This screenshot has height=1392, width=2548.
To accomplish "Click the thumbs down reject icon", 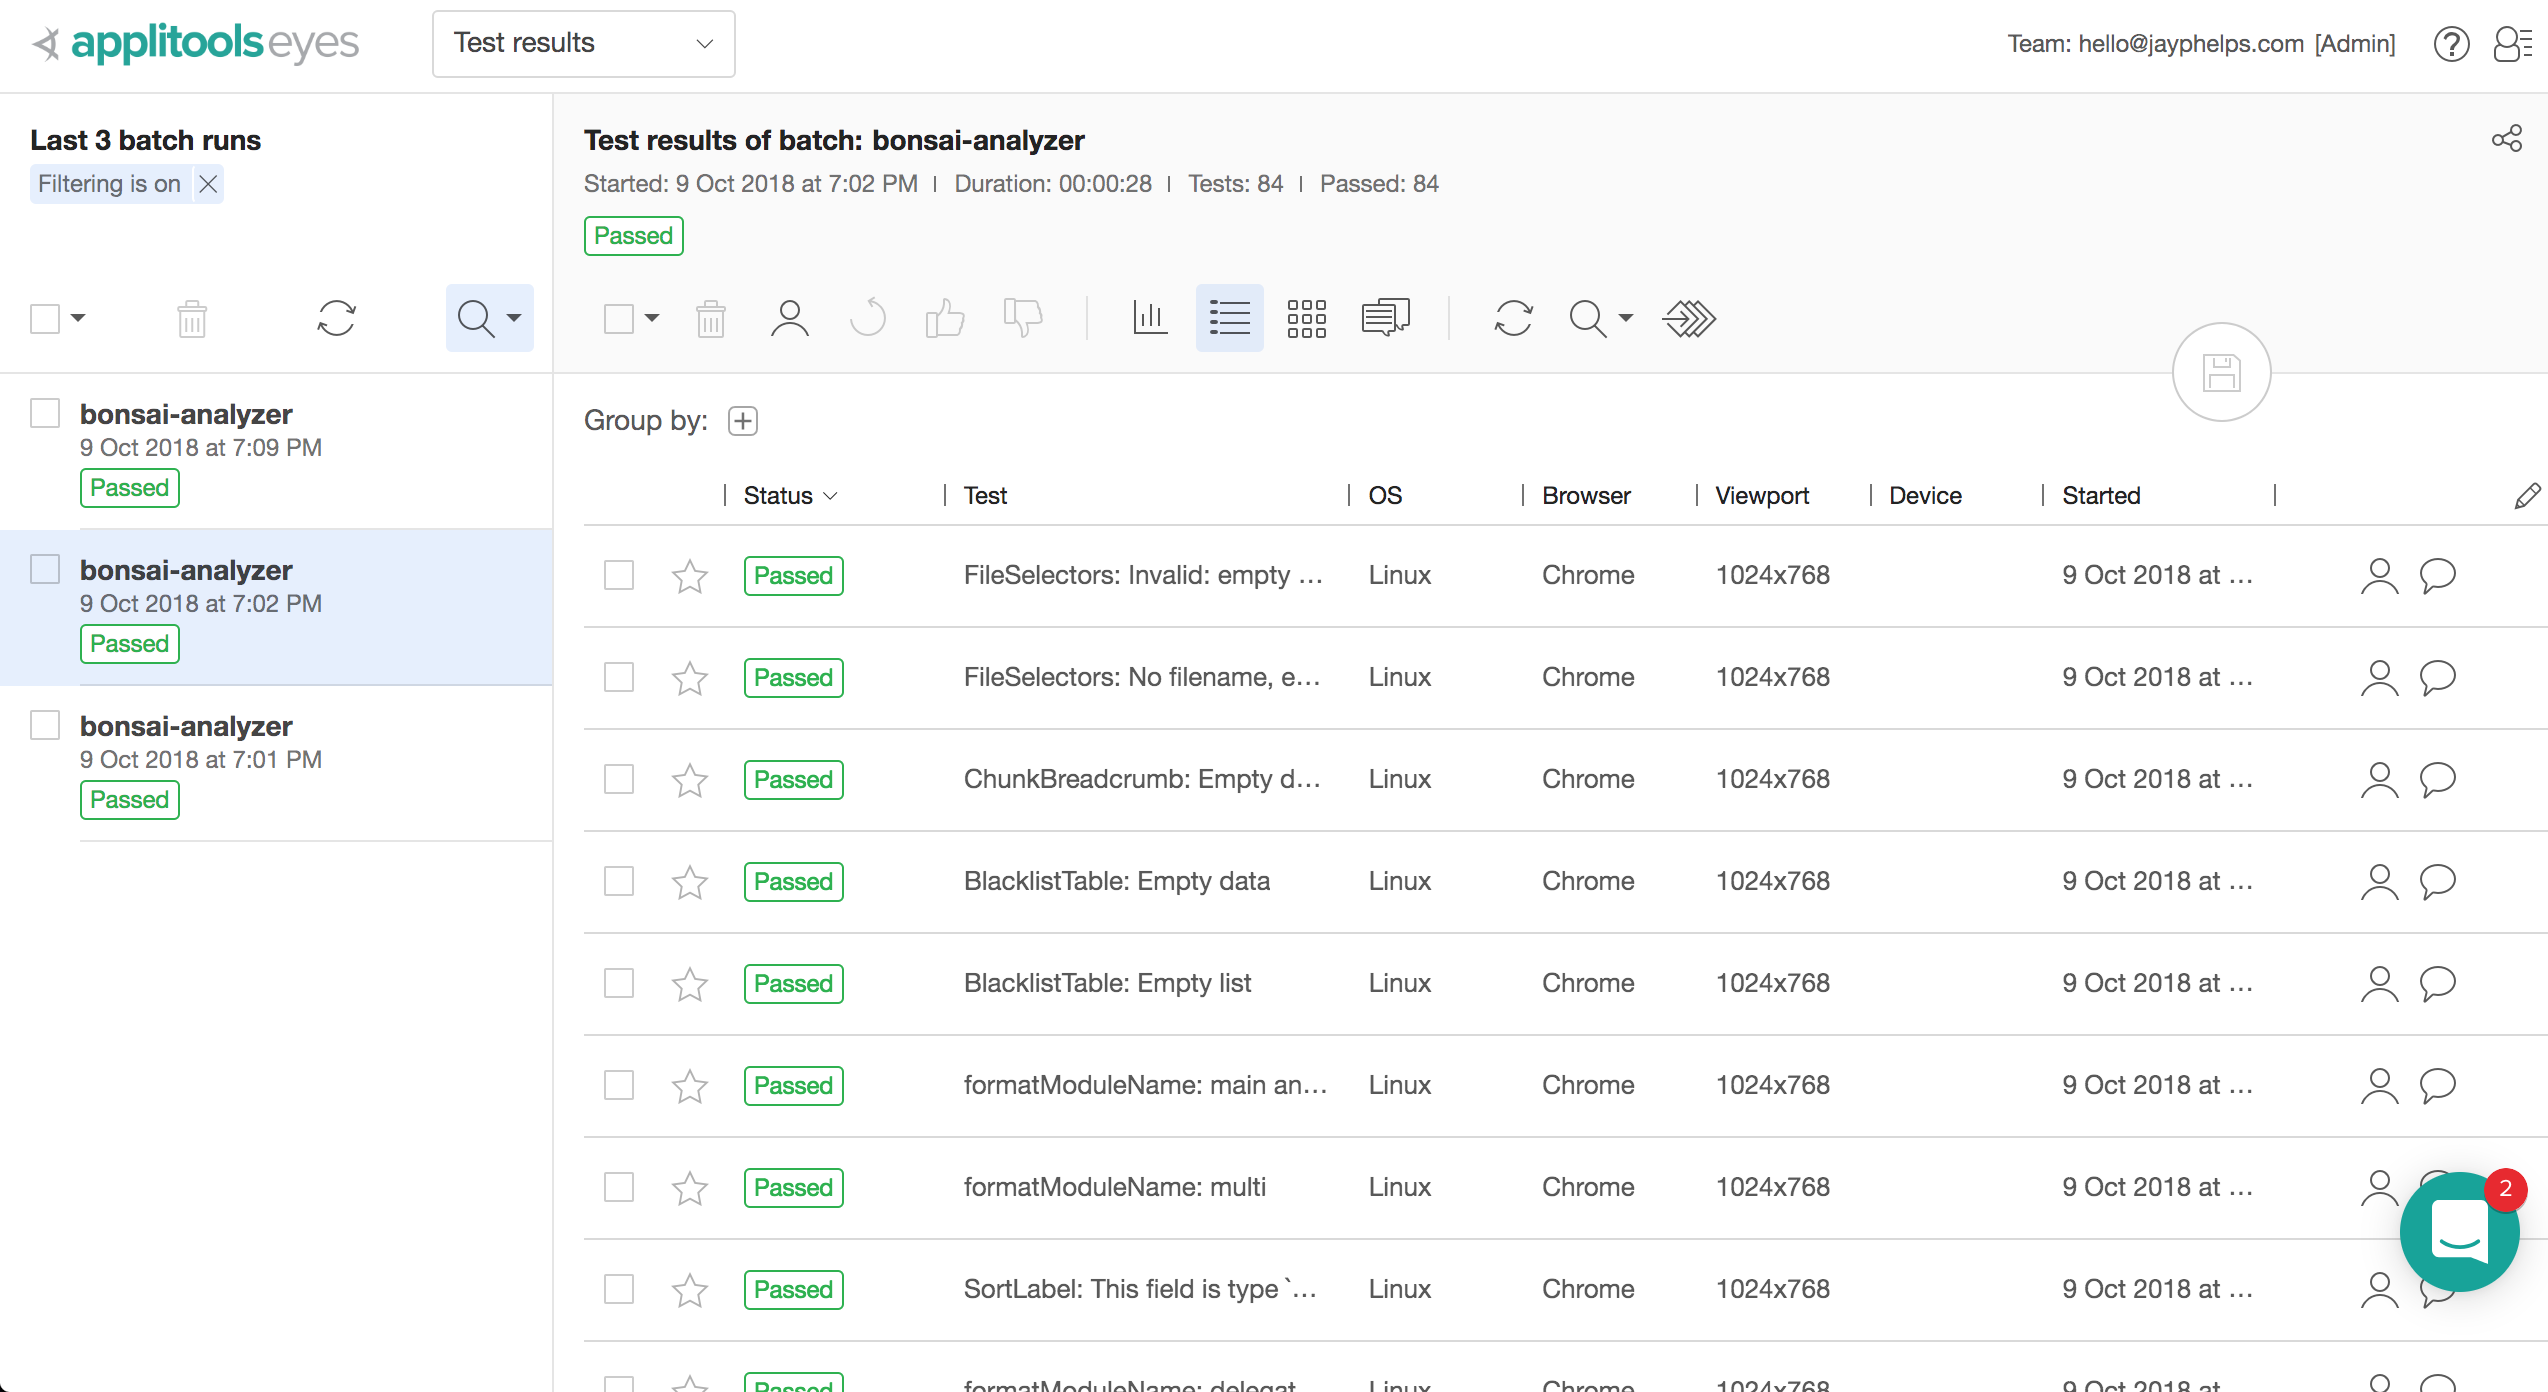I will [x=1022, y=319].
